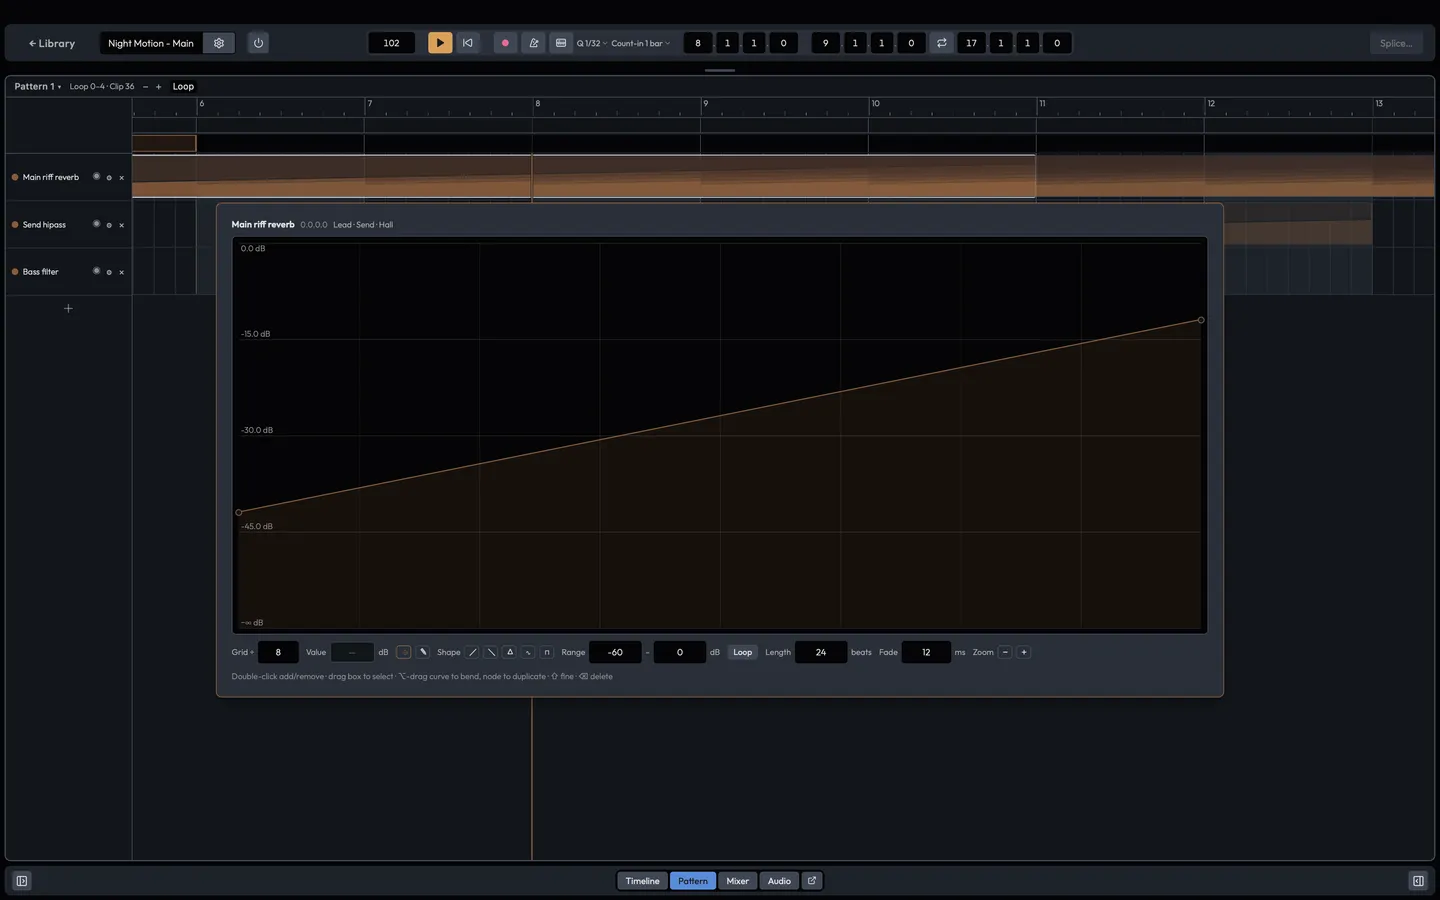The image size is (1440, 900).
Task: Choose the triangle shape icon
Action: pyautogui.click(x=510, y=652)
